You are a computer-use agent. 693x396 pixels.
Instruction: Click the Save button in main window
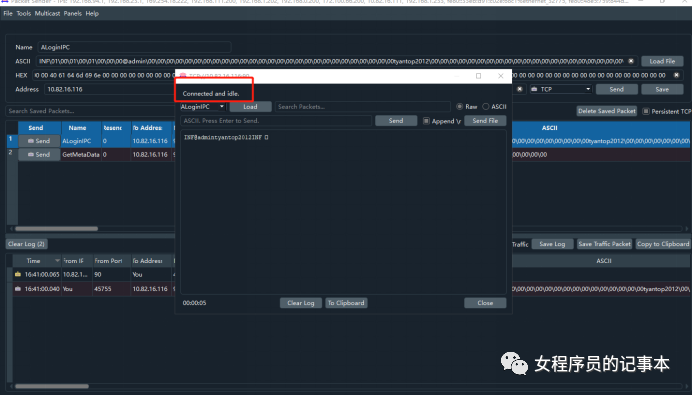pos(662,89)
